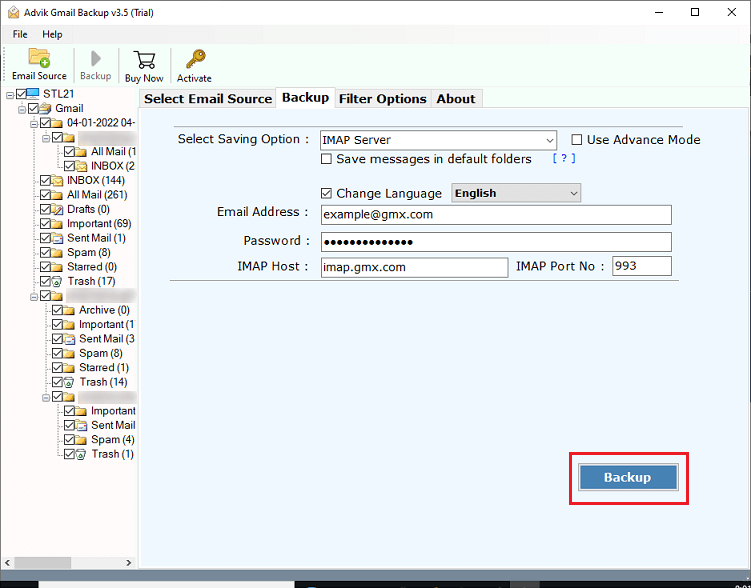Image resolution: width=751 pixels, height=588 pixels.
Task: Collapse the blurred folder node above Important
Action: coord(46,398)
